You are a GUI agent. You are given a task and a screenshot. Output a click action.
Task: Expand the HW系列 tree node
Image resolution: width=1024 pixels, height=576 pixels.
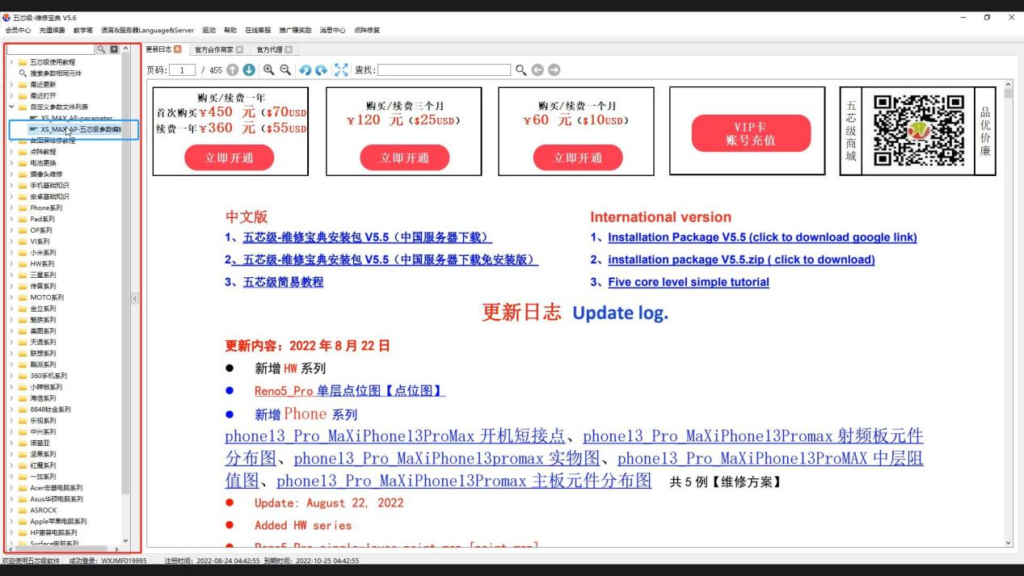point(11,264)
